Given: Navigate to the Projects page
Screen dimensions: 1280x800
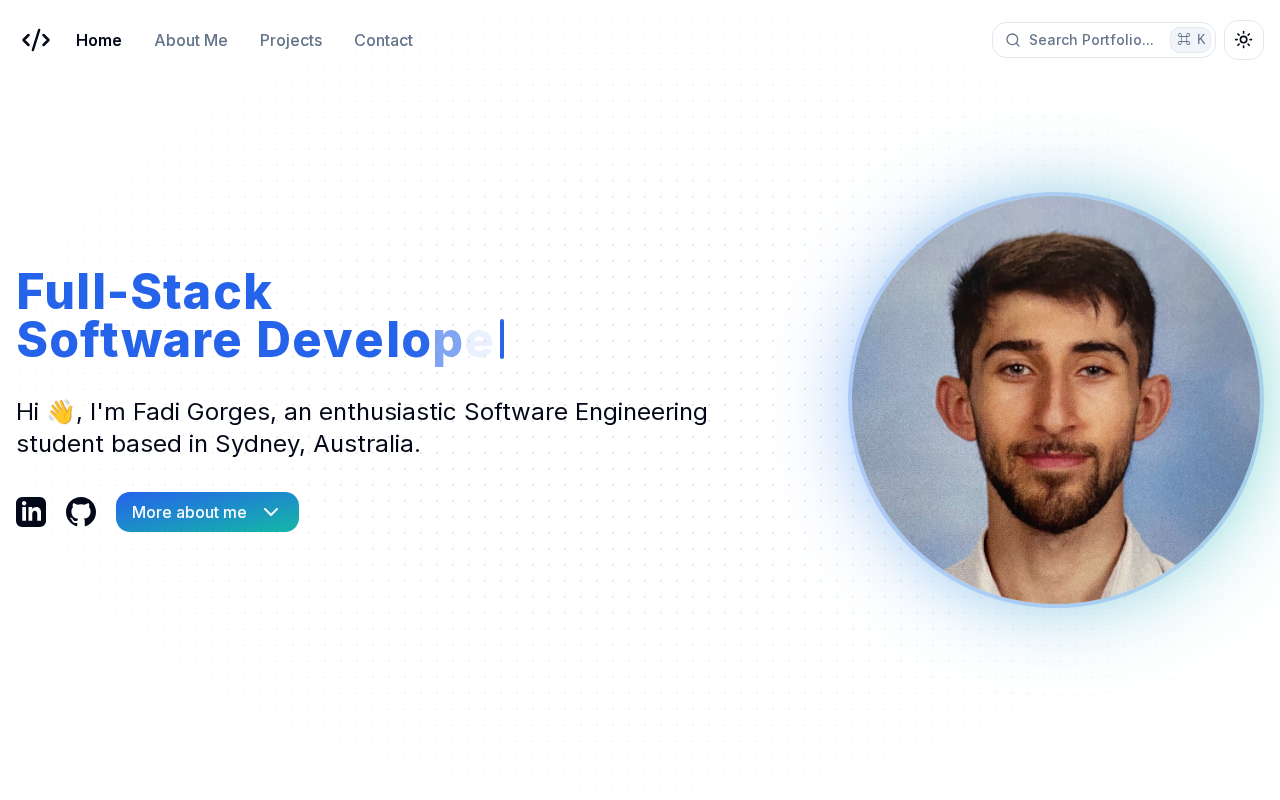Looking at the screenshot, I should point(291,40).
